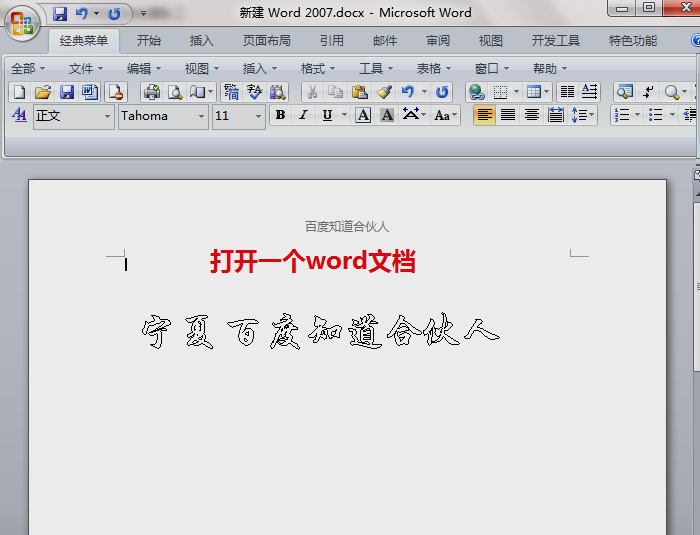Open the 表格 classic menu

coord(433,69)
